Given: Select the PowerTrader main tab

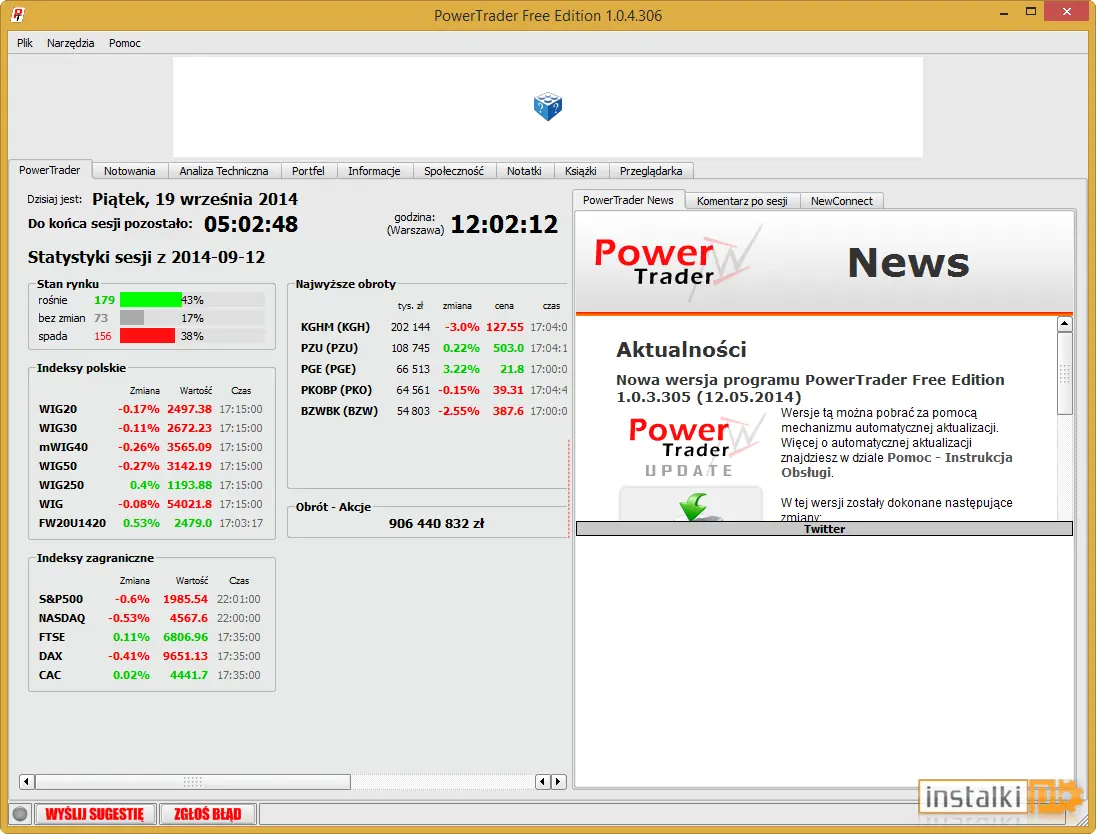Looking at the screenshot, I should coord(50,170).
